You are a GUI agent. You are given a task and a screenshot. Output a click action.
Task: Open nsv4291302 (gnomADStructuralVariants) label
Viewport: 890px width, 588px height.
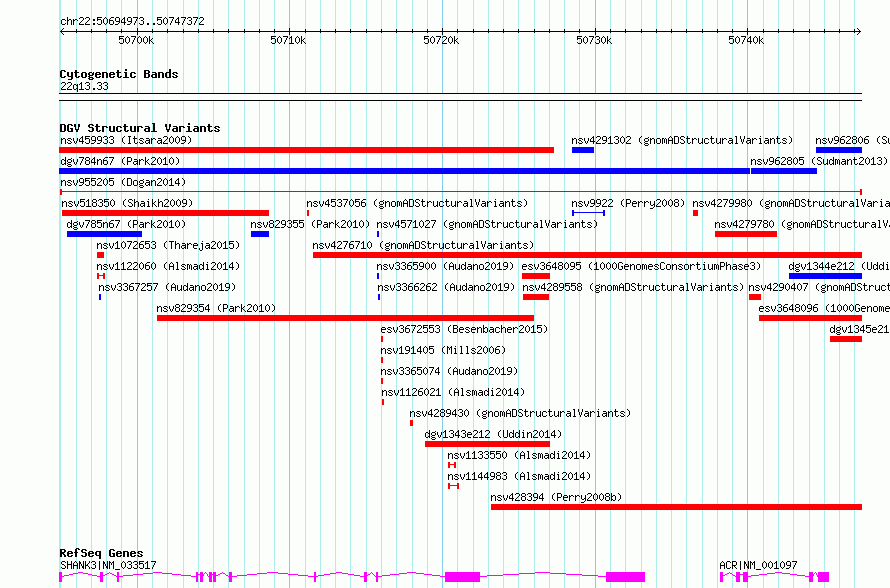[x=682, y=140]
